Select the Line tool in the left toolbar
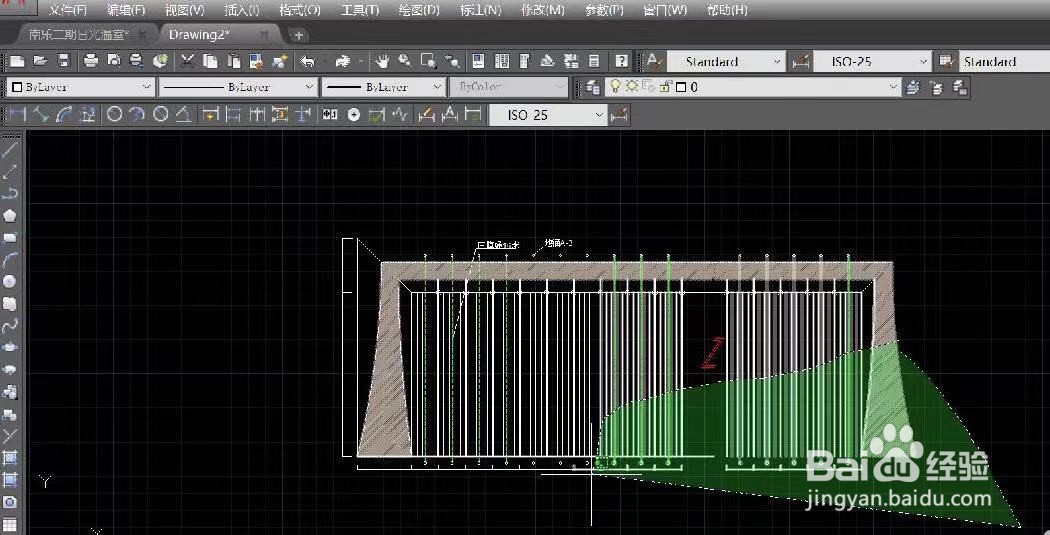Screen dimensions: 1050x535 (x=10, y=150)
